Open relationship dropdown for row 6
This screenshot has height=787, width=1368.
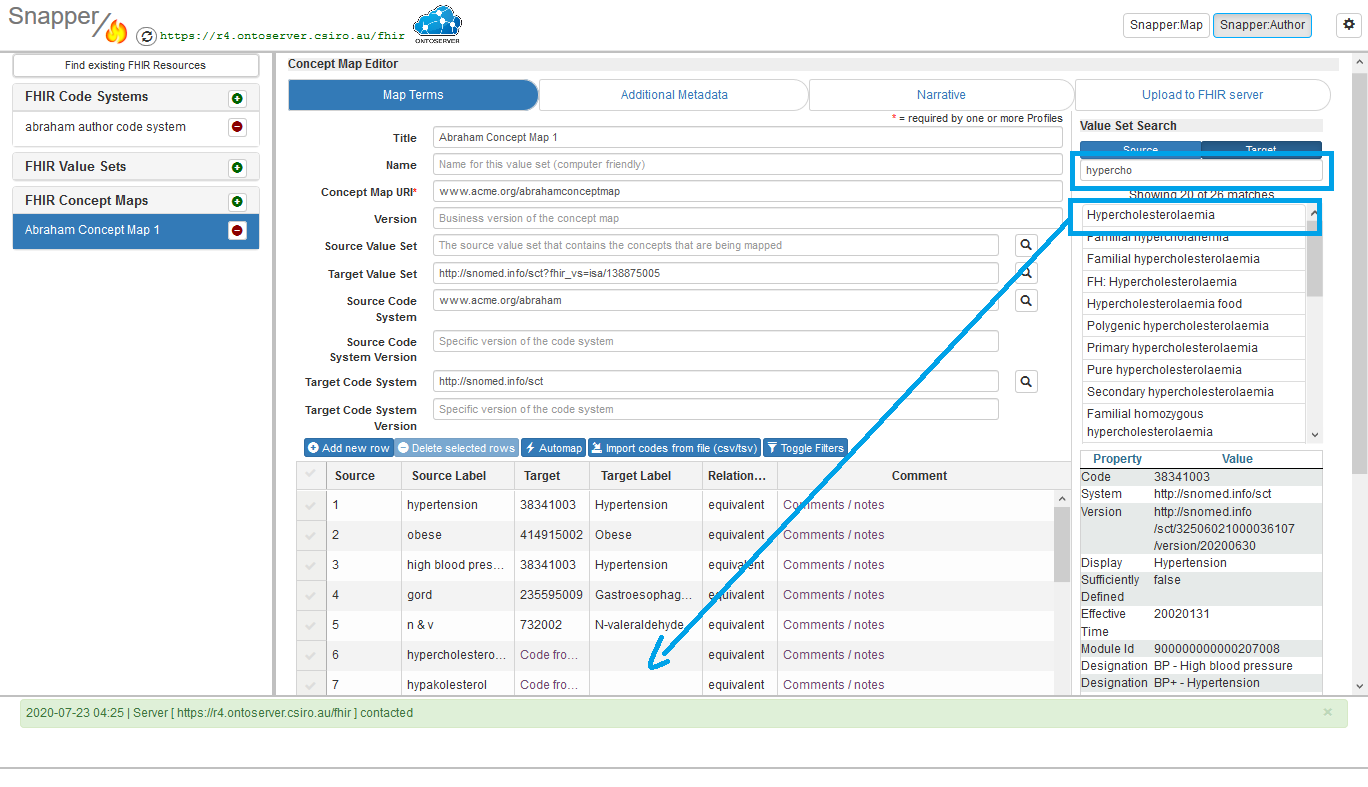(740, 655)
